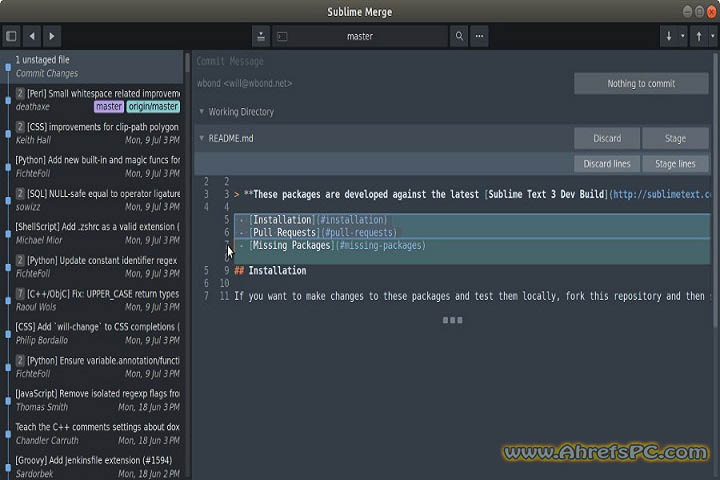Click the added line '[Installation](#installation)'
The width and height of the screenshot is (720, 480).
tap(472, 220)
